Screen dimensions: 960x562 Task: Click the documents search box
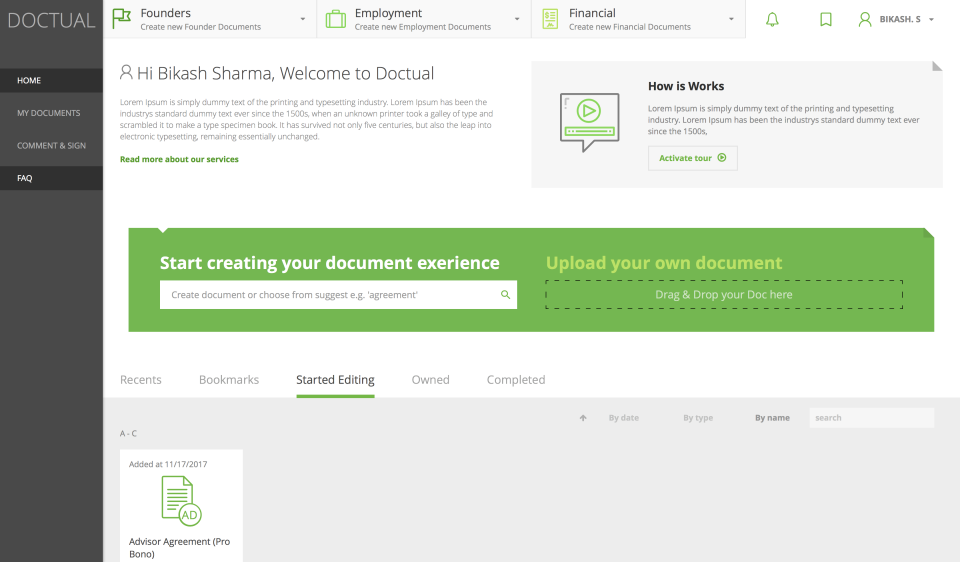click(x=872, y=418)
